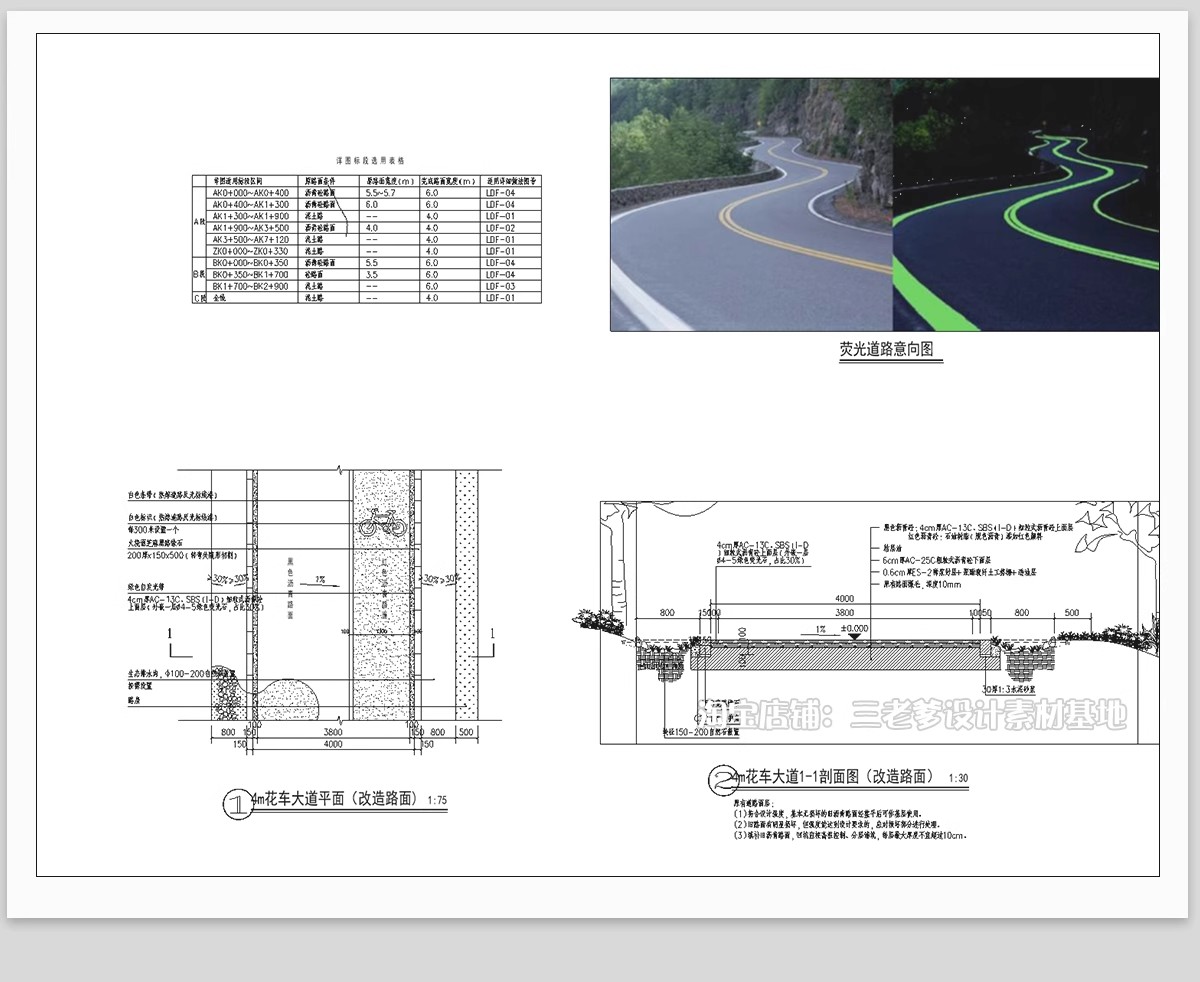Click table cell AK3+500~AK7+120

click(x=251, y=240)
